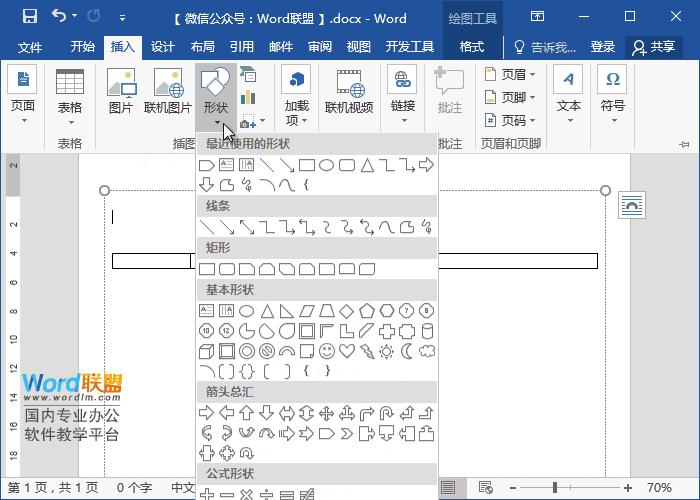Select the four-way arrow in 箭头总汇
The height and width of the screenshot is (500, 700).
coord(326,413)
